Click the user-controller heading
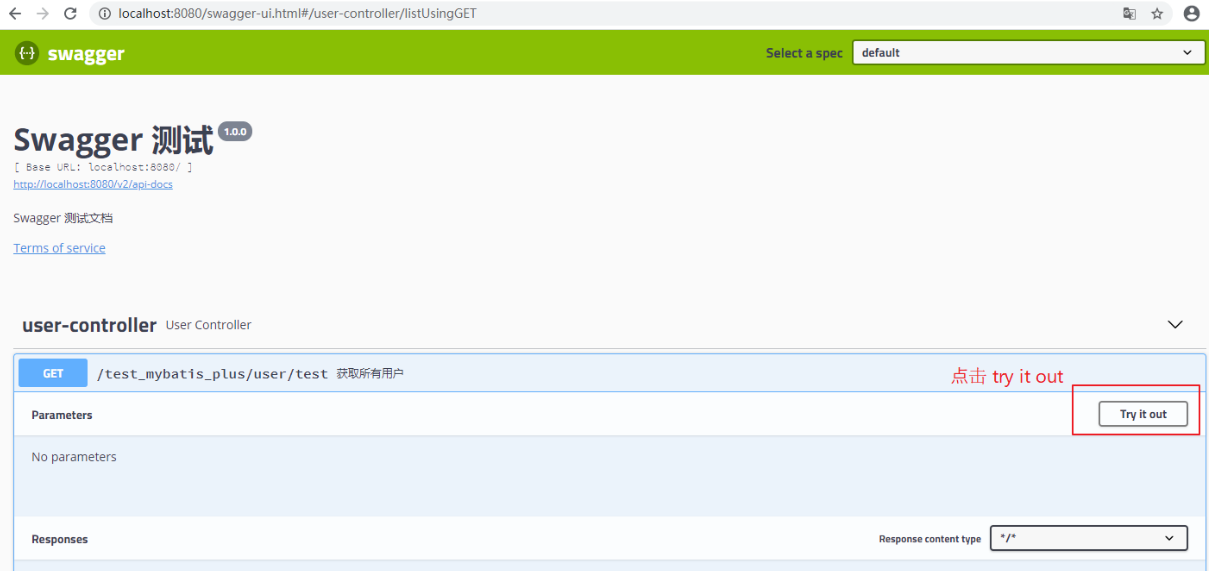Screen dimensions: 1209x571 89,325
